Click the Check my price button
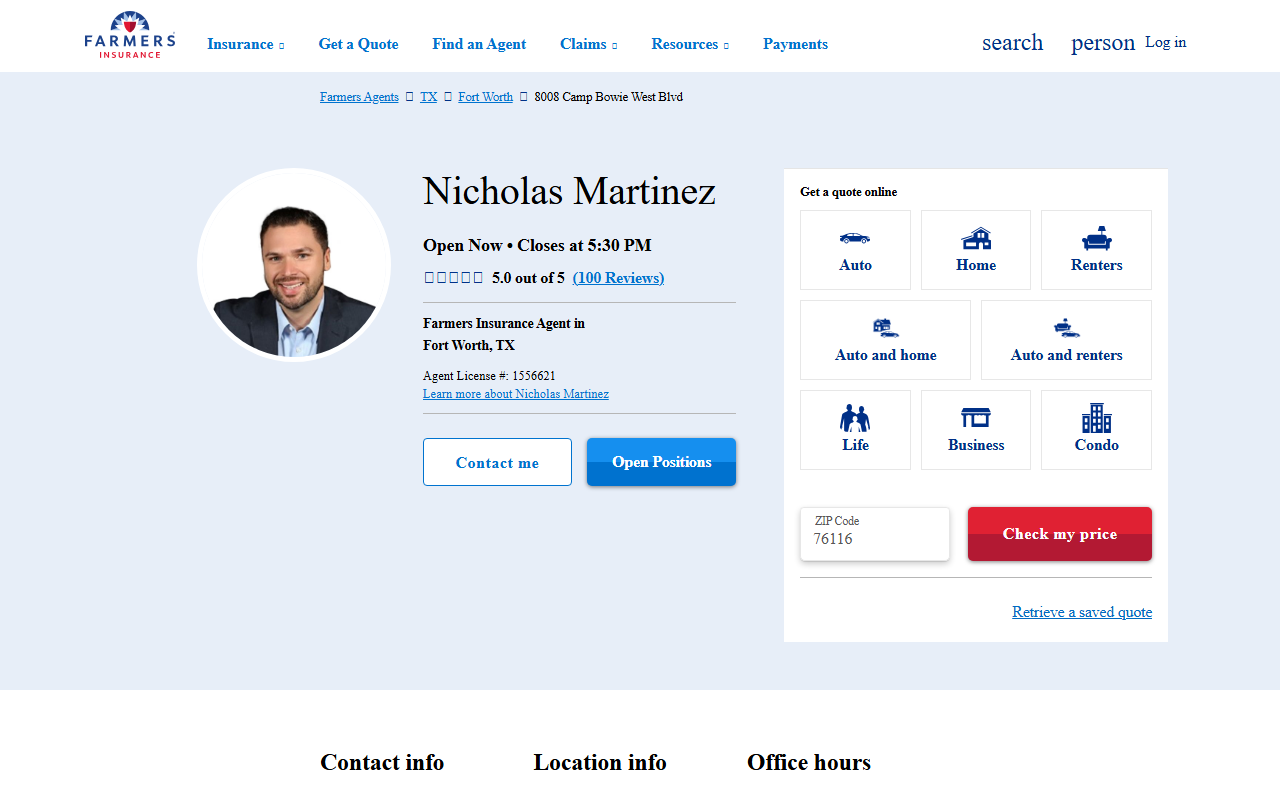 (x=1060, y=534)
